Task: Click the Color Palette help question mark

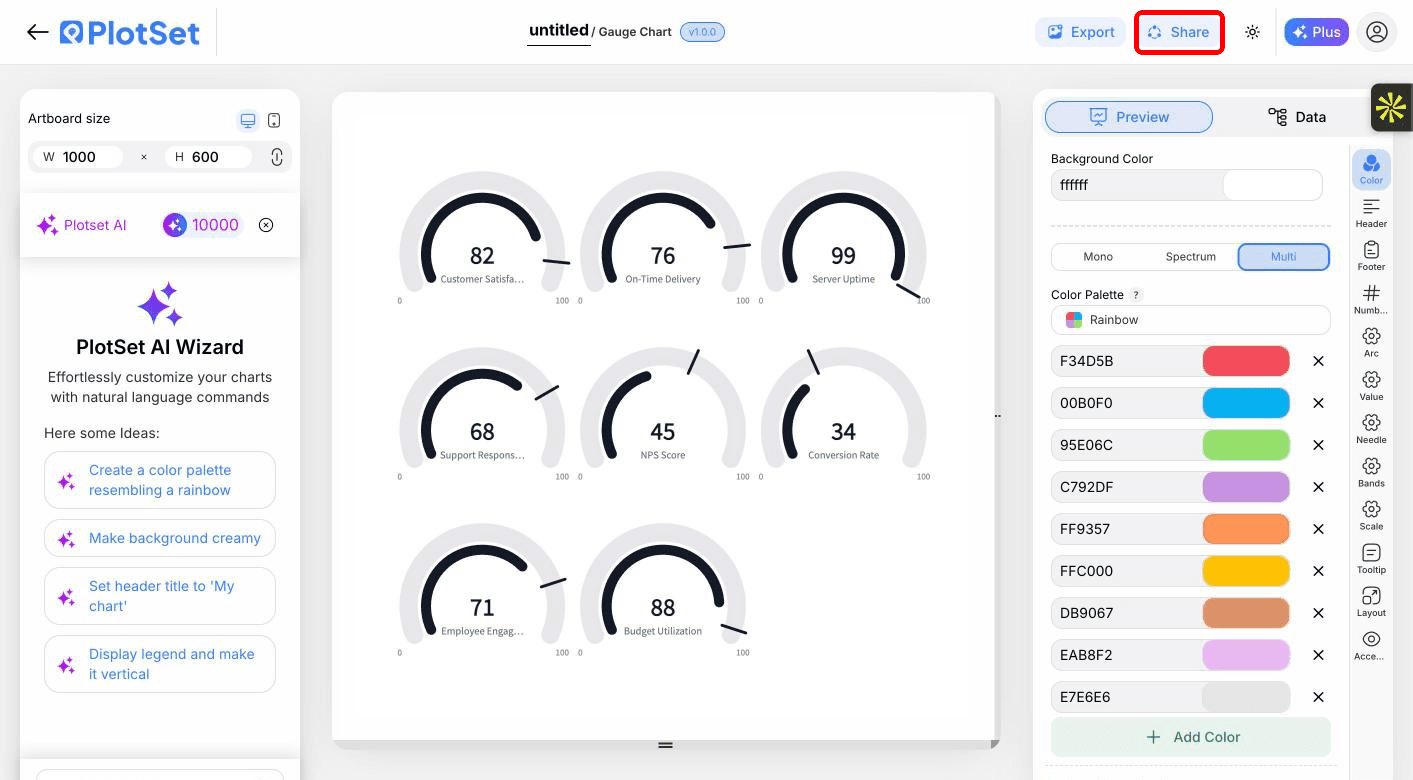Action: pyautogui.click(x=1136, y=295)
